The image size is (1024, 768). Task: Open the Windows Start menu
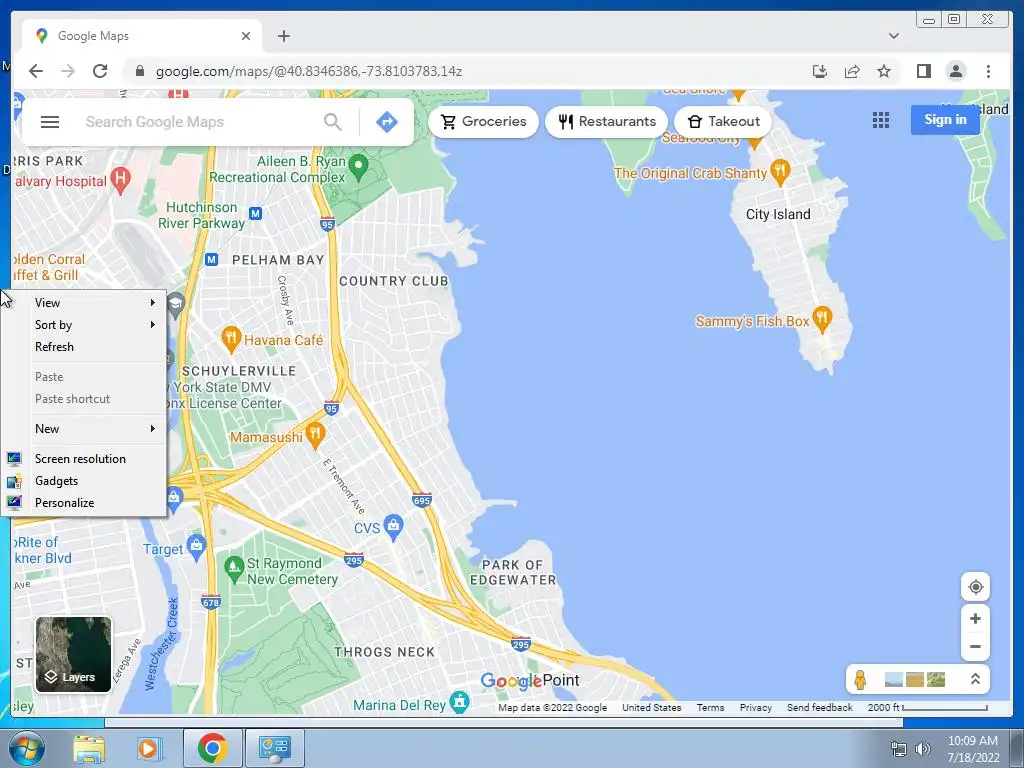click(x=27, y=748)
